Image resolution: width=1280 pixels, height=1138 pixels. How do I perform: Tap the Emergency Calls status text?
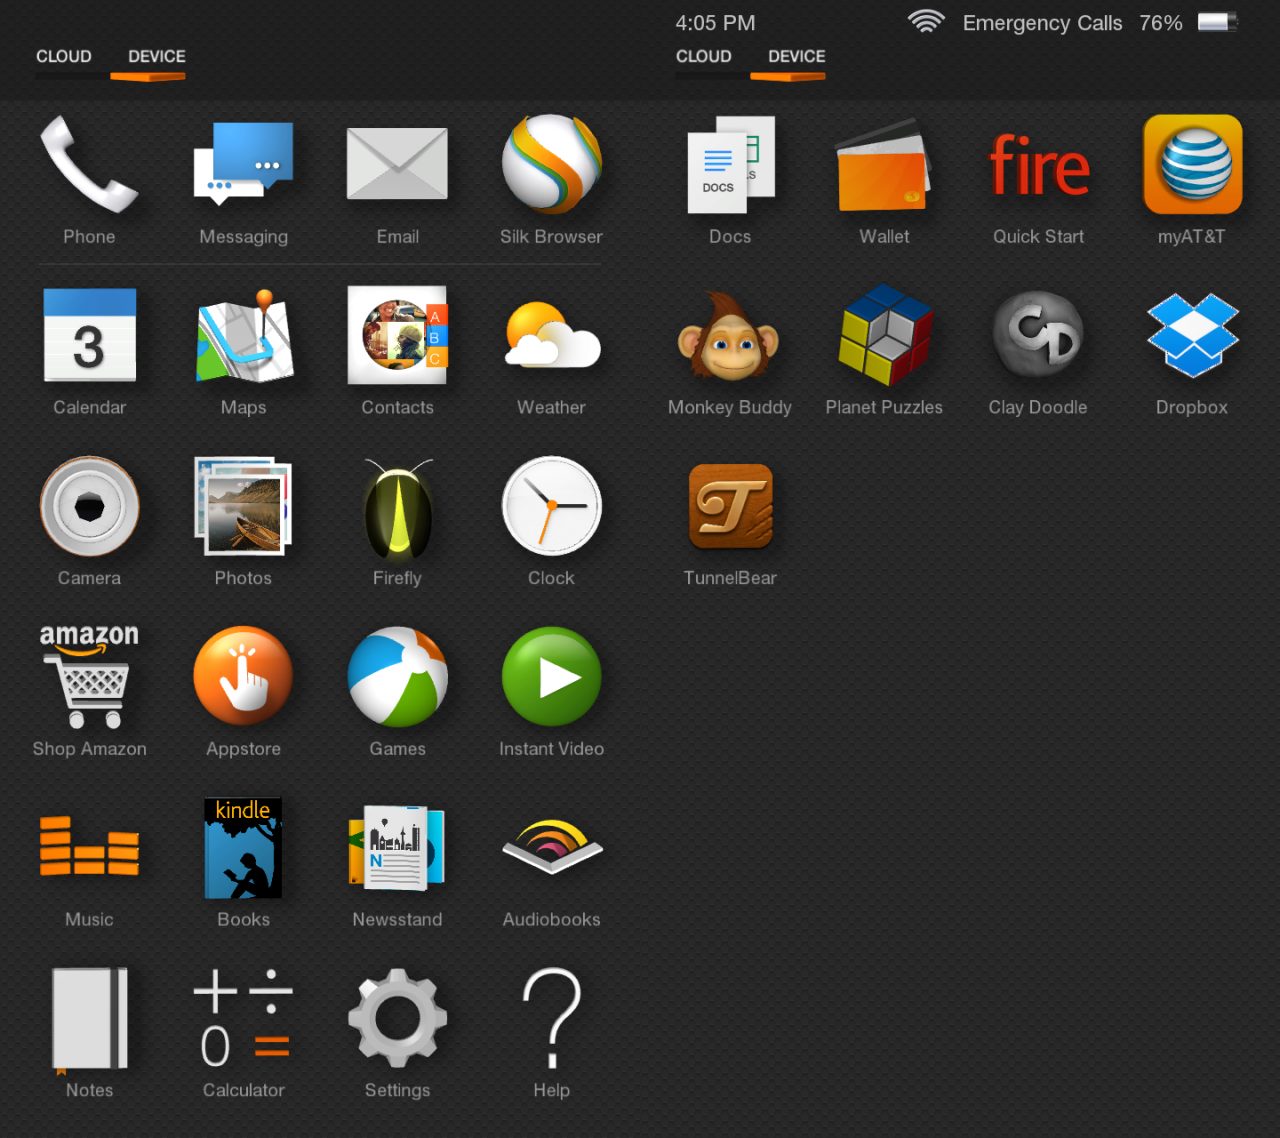click(x=1042, y=23)
